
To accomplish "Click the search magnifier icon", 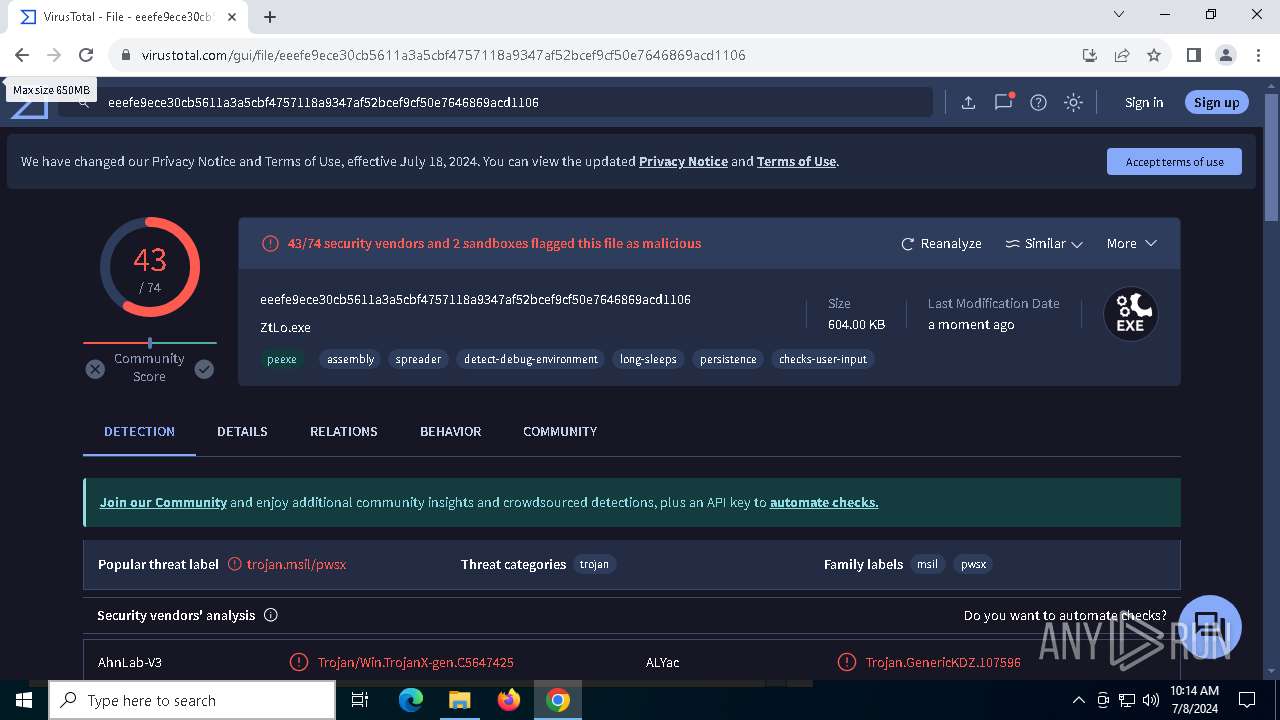I will 84,102.
